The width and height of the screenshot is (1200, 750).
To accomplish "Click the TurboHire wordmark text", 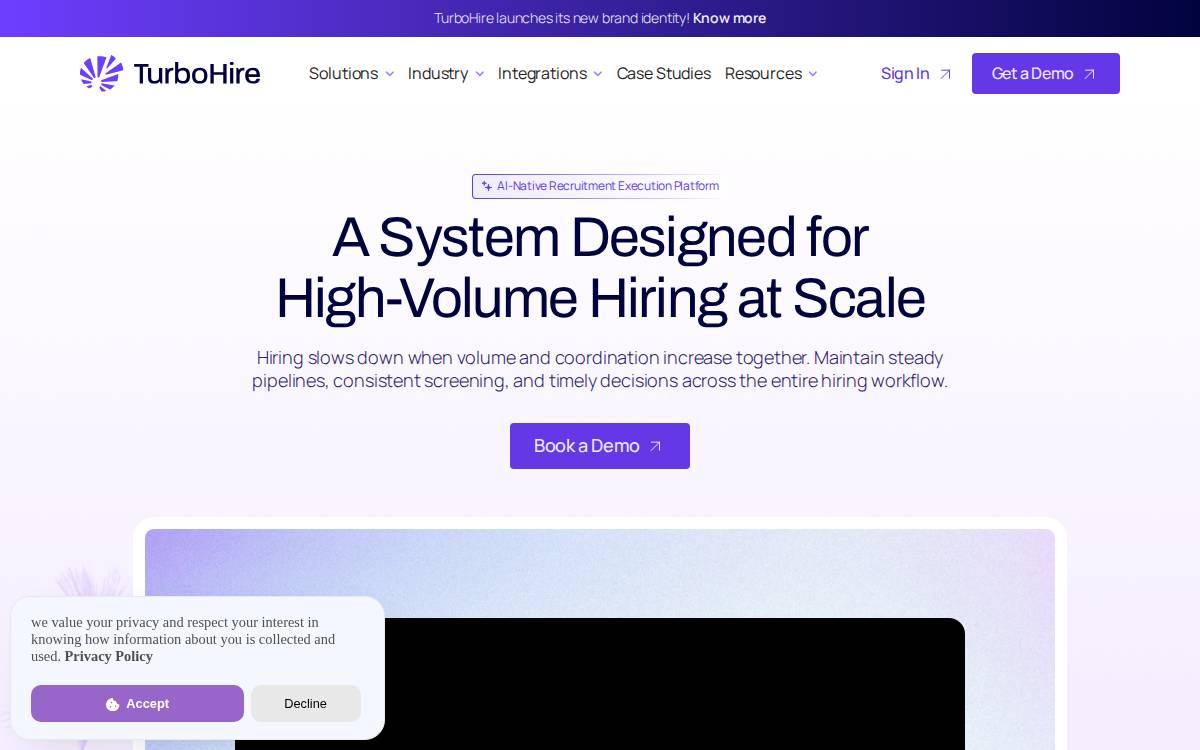I will (x=196, y=74).
